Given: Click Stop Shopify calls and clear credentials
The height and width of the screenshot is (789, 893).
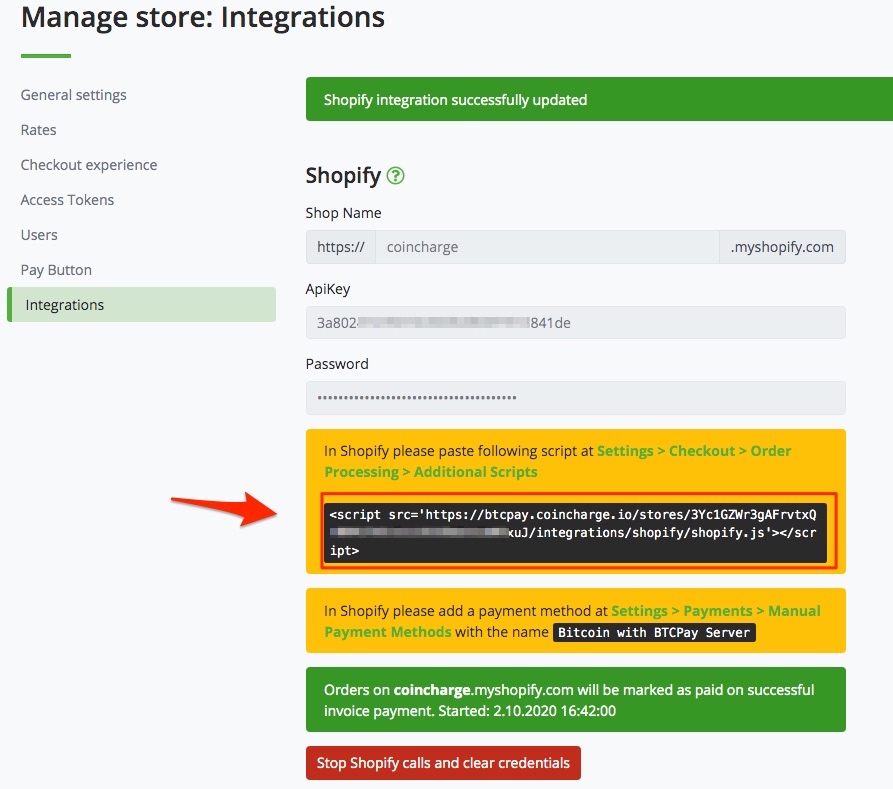Looking at the screenshot, I should [x=443, y=763].
